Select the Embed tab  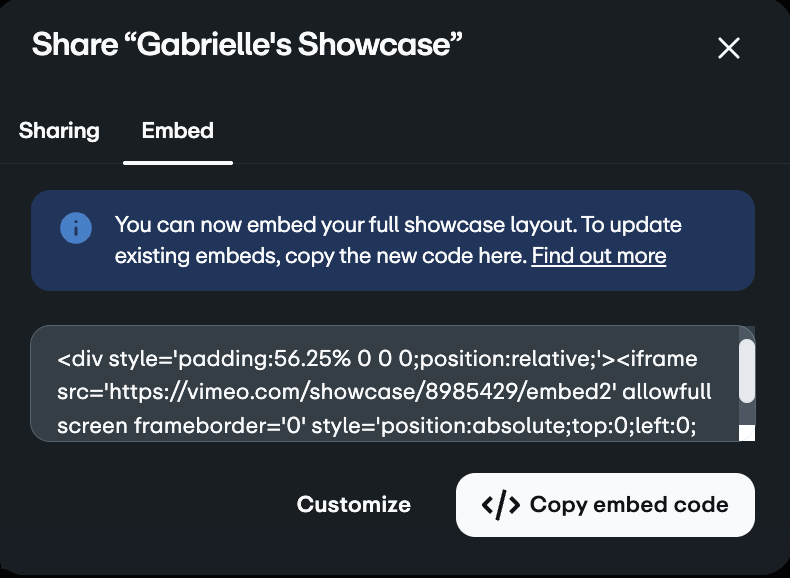click(177, 130)
